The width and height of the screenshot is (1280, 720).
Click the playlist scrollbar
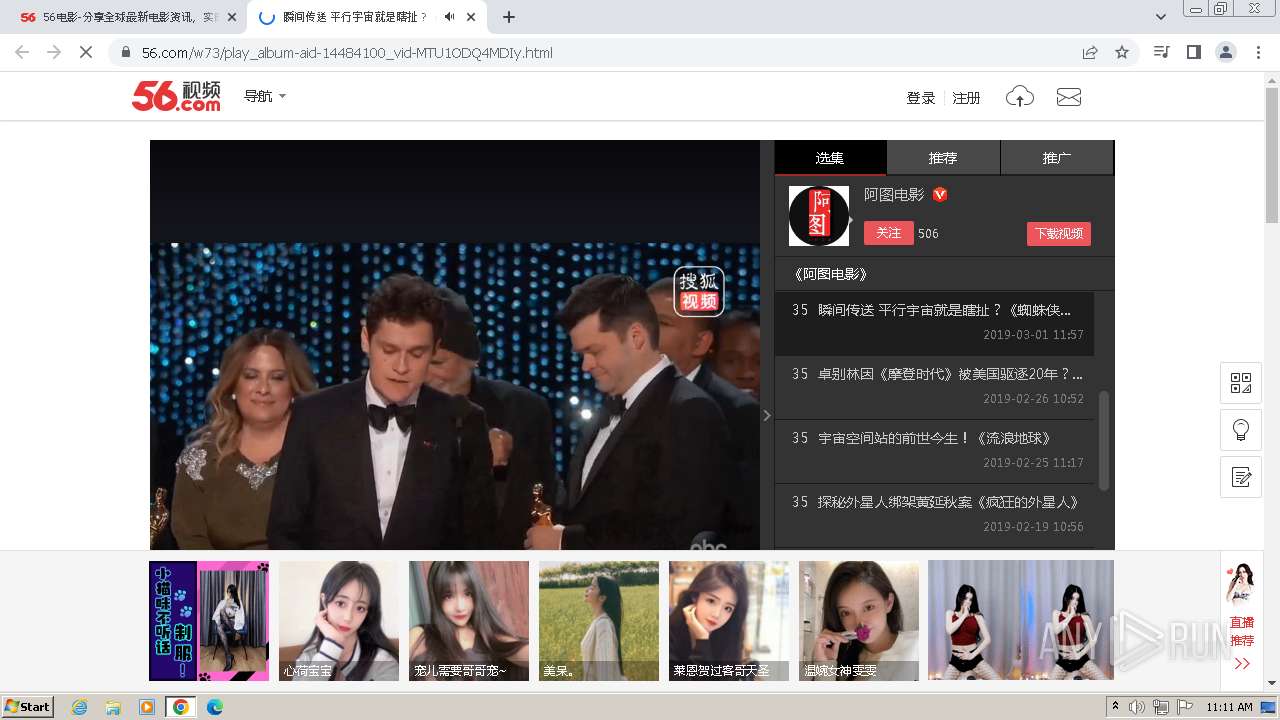[1104, 440]
